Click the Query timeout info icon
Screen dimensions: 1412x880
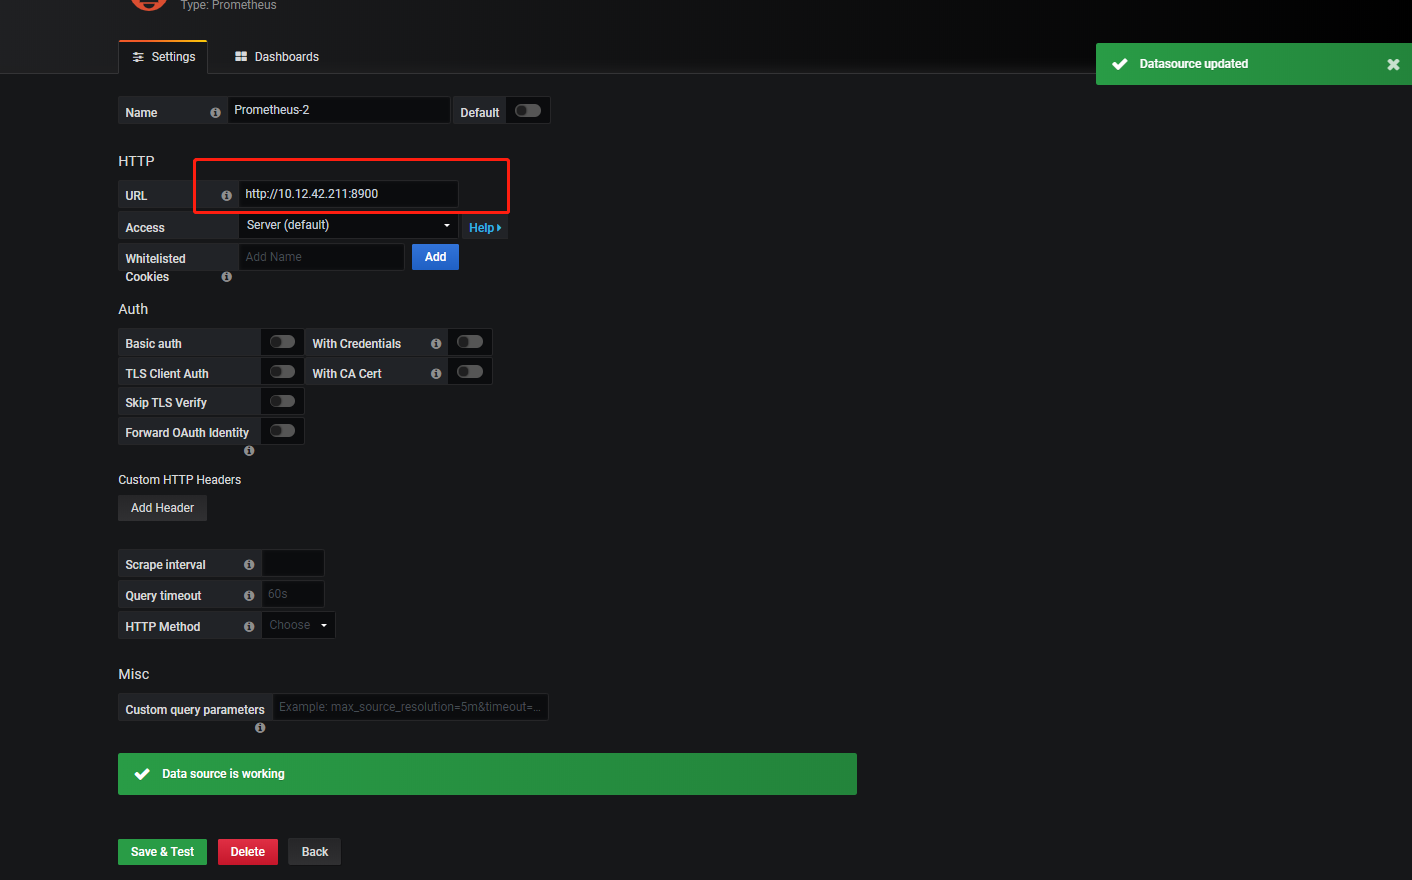click(x=249, y=596)
